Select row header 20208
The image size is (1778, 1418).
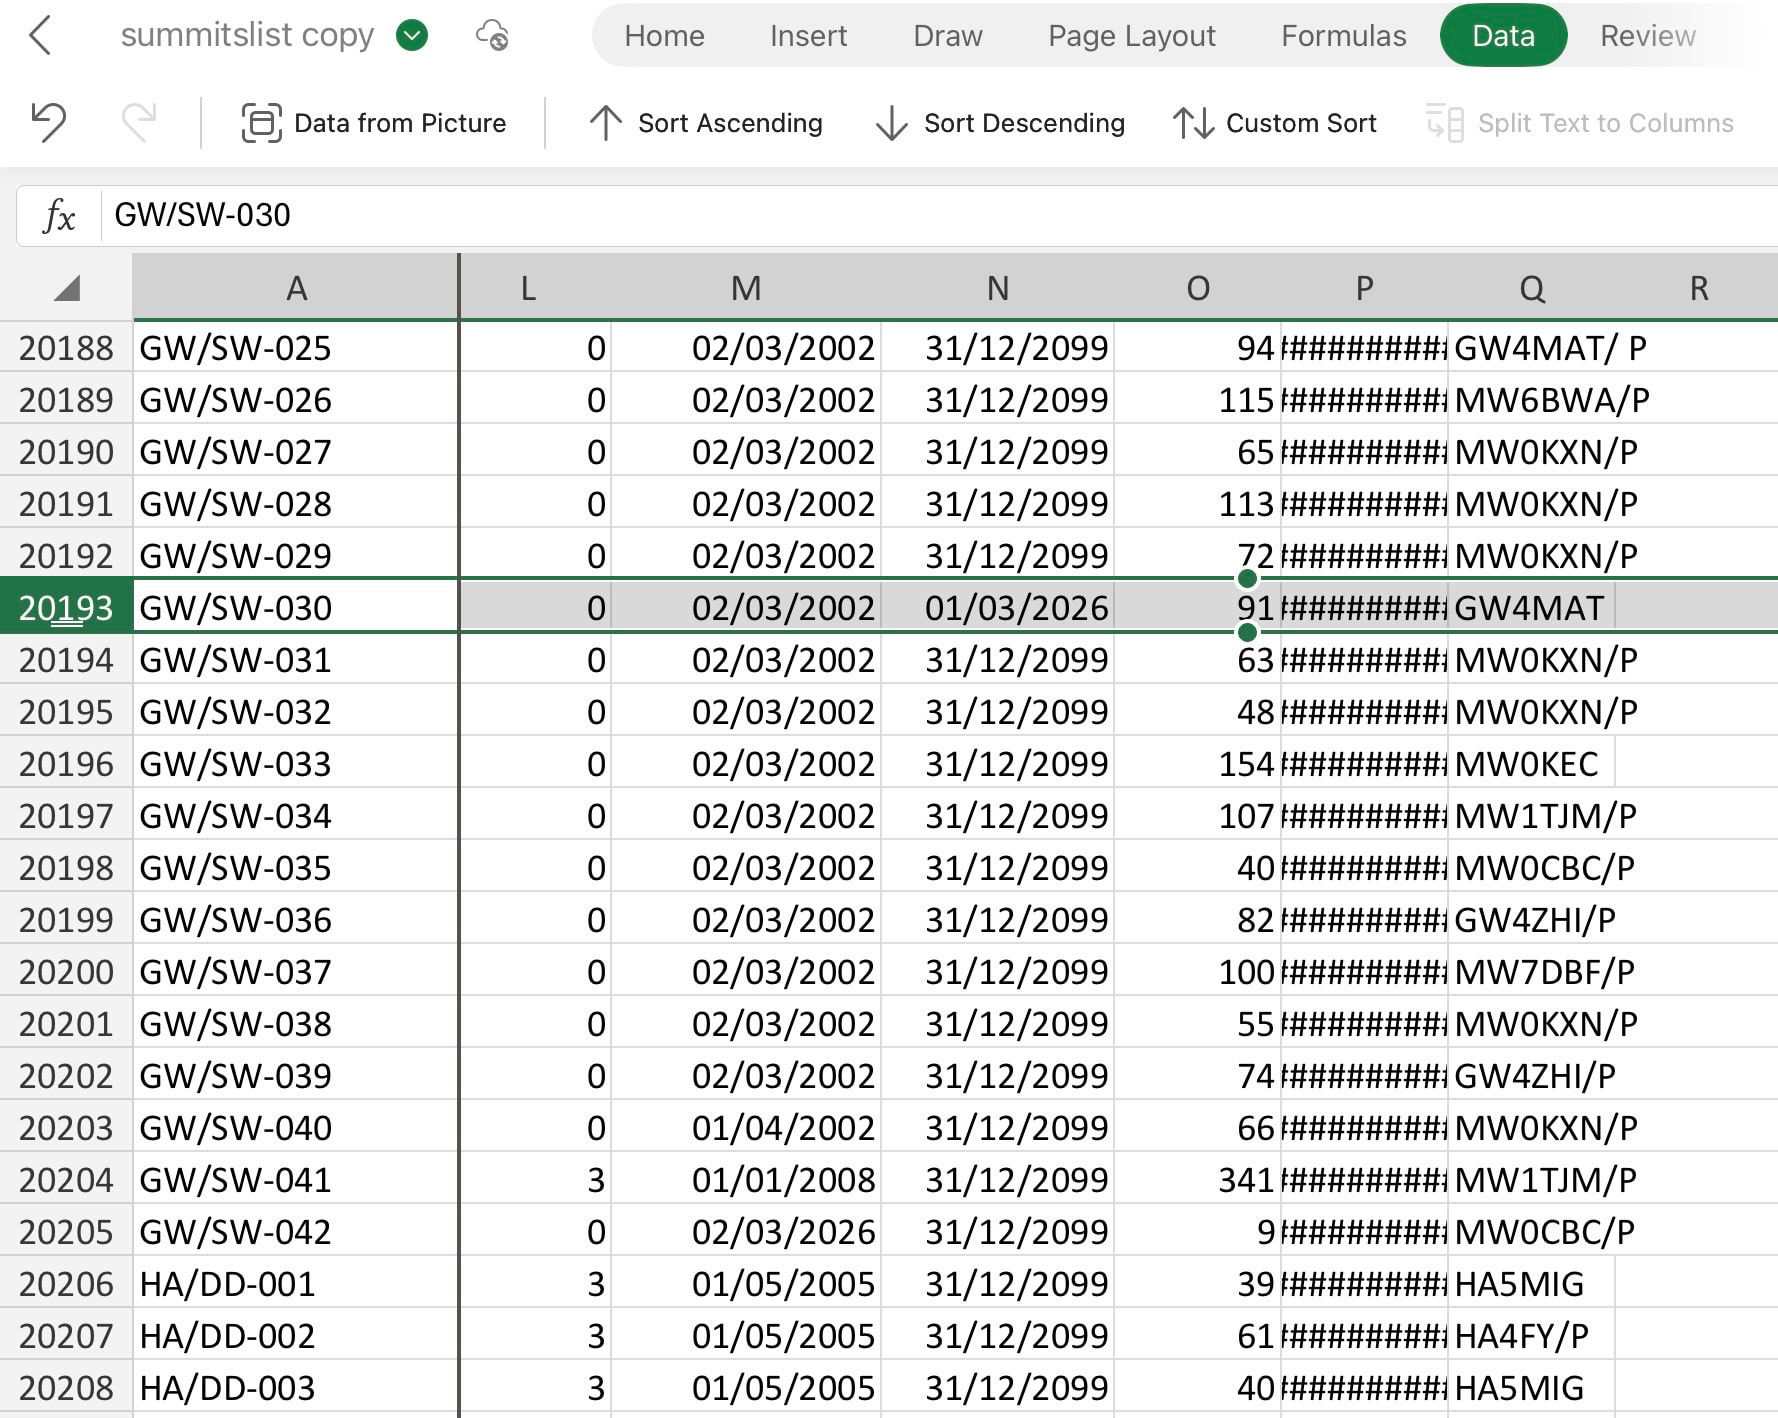point(66,1388)
